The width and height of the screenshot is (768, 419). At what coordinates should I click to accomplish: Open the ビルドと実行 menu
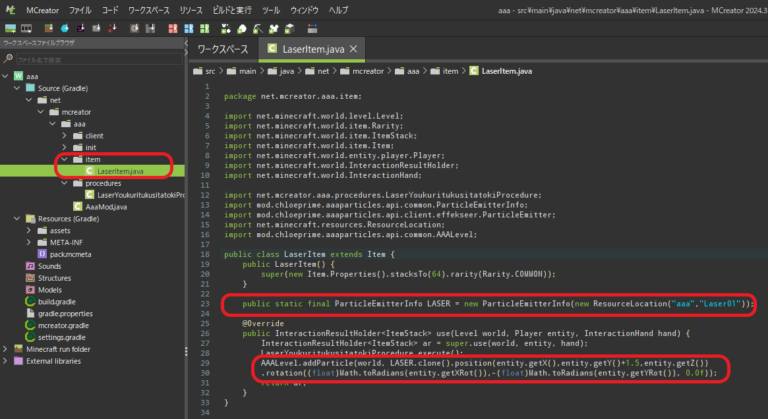230,8
